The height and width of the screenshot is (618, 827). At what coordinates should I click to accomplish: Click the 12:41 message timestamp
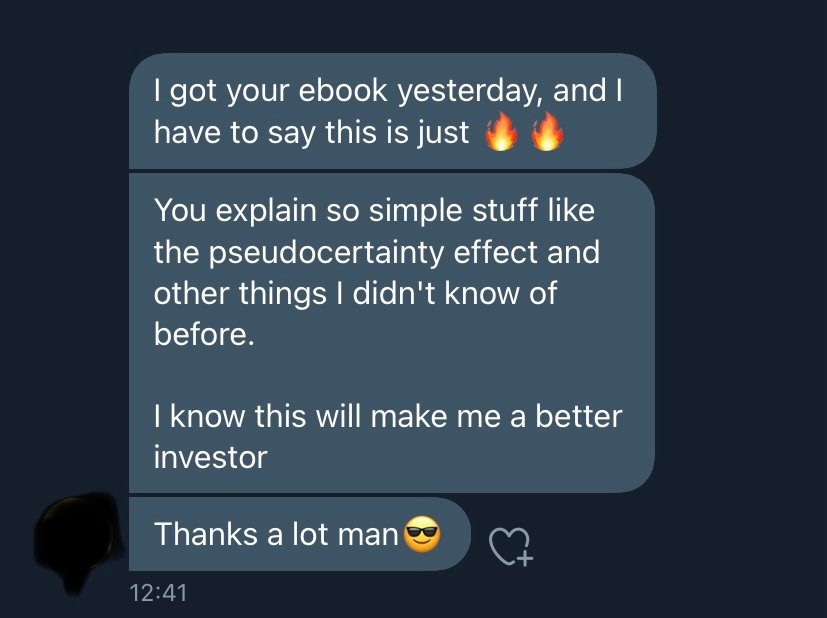coord(158,593)
